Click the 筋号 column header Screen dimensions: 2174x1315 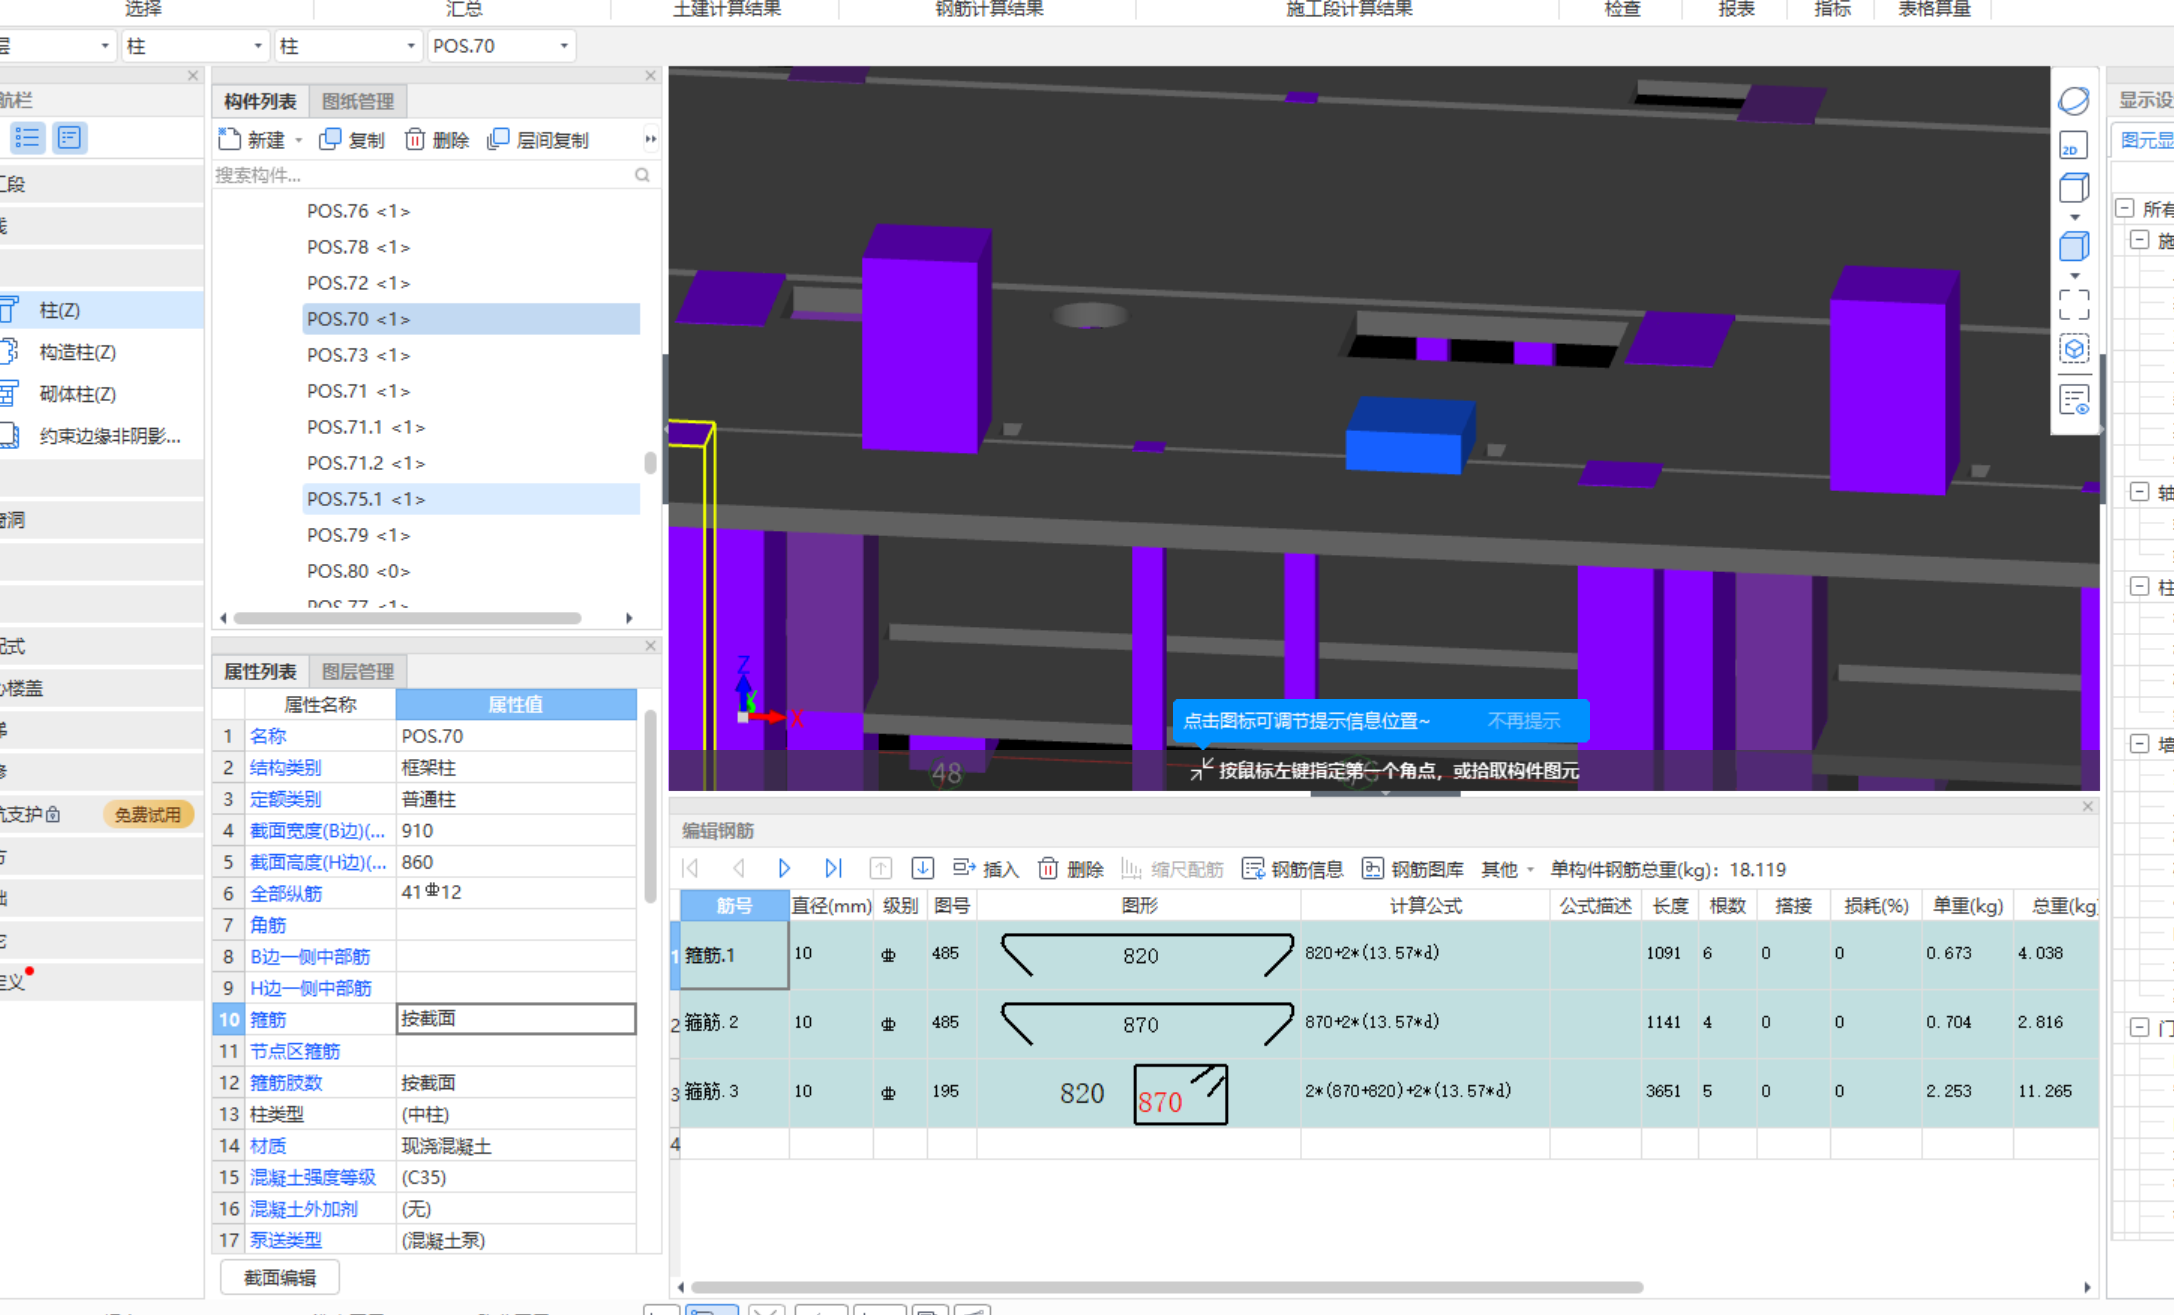pos(734,905)
